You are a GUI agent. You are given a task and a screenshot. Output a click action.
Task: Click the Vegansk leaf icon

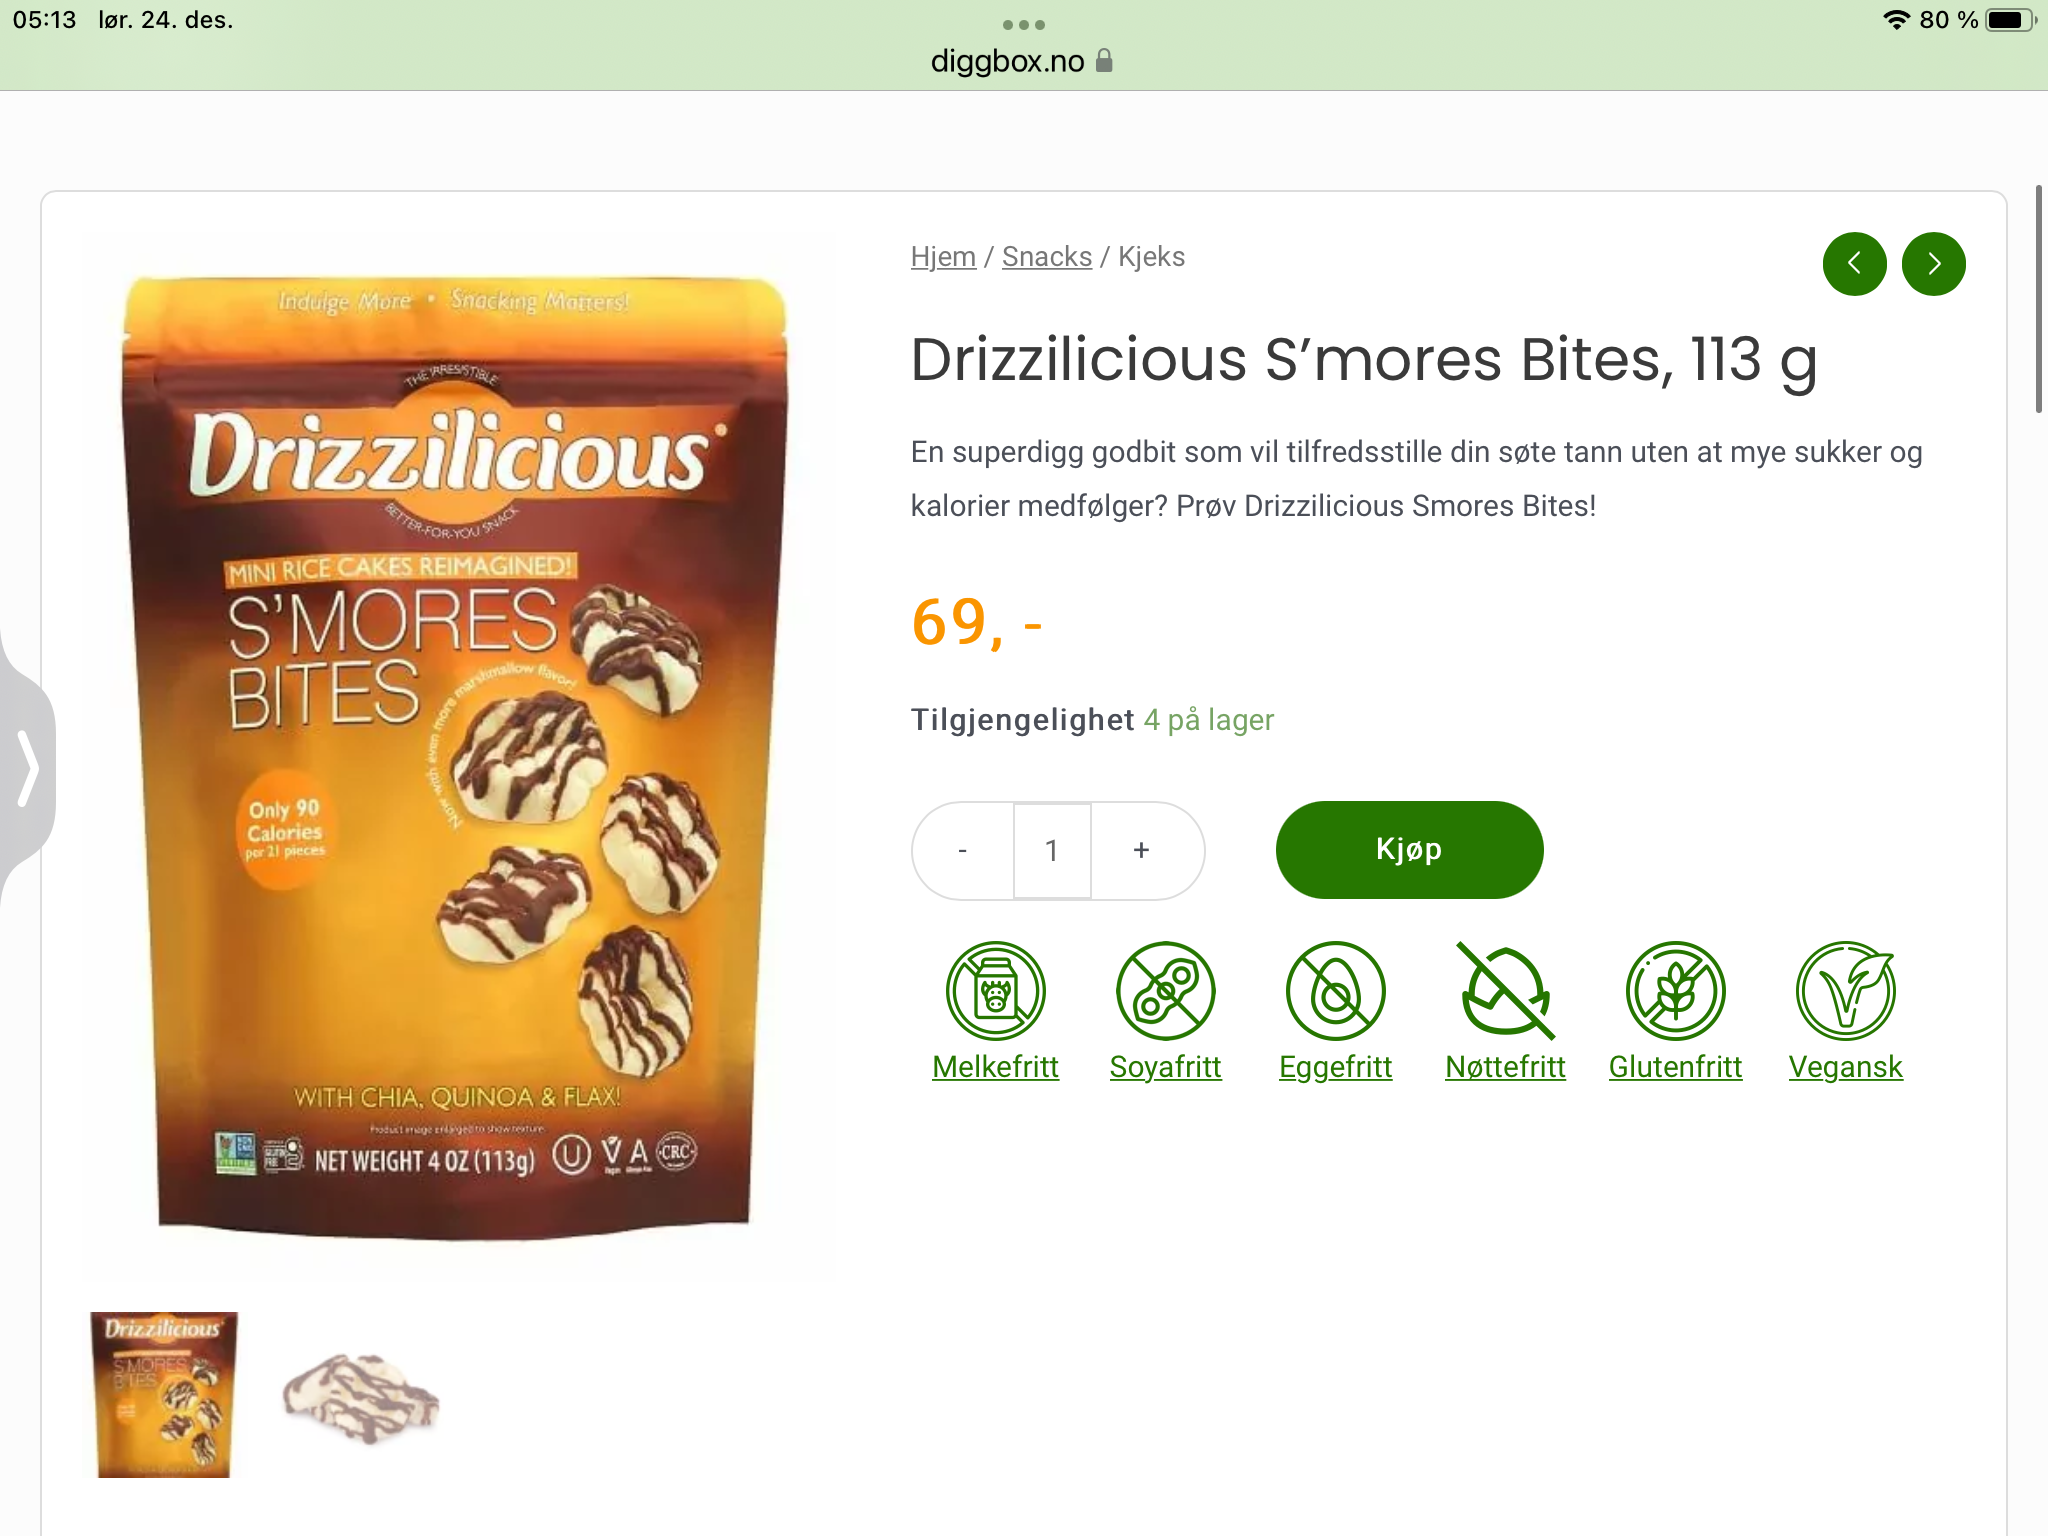click(1845, 991)
